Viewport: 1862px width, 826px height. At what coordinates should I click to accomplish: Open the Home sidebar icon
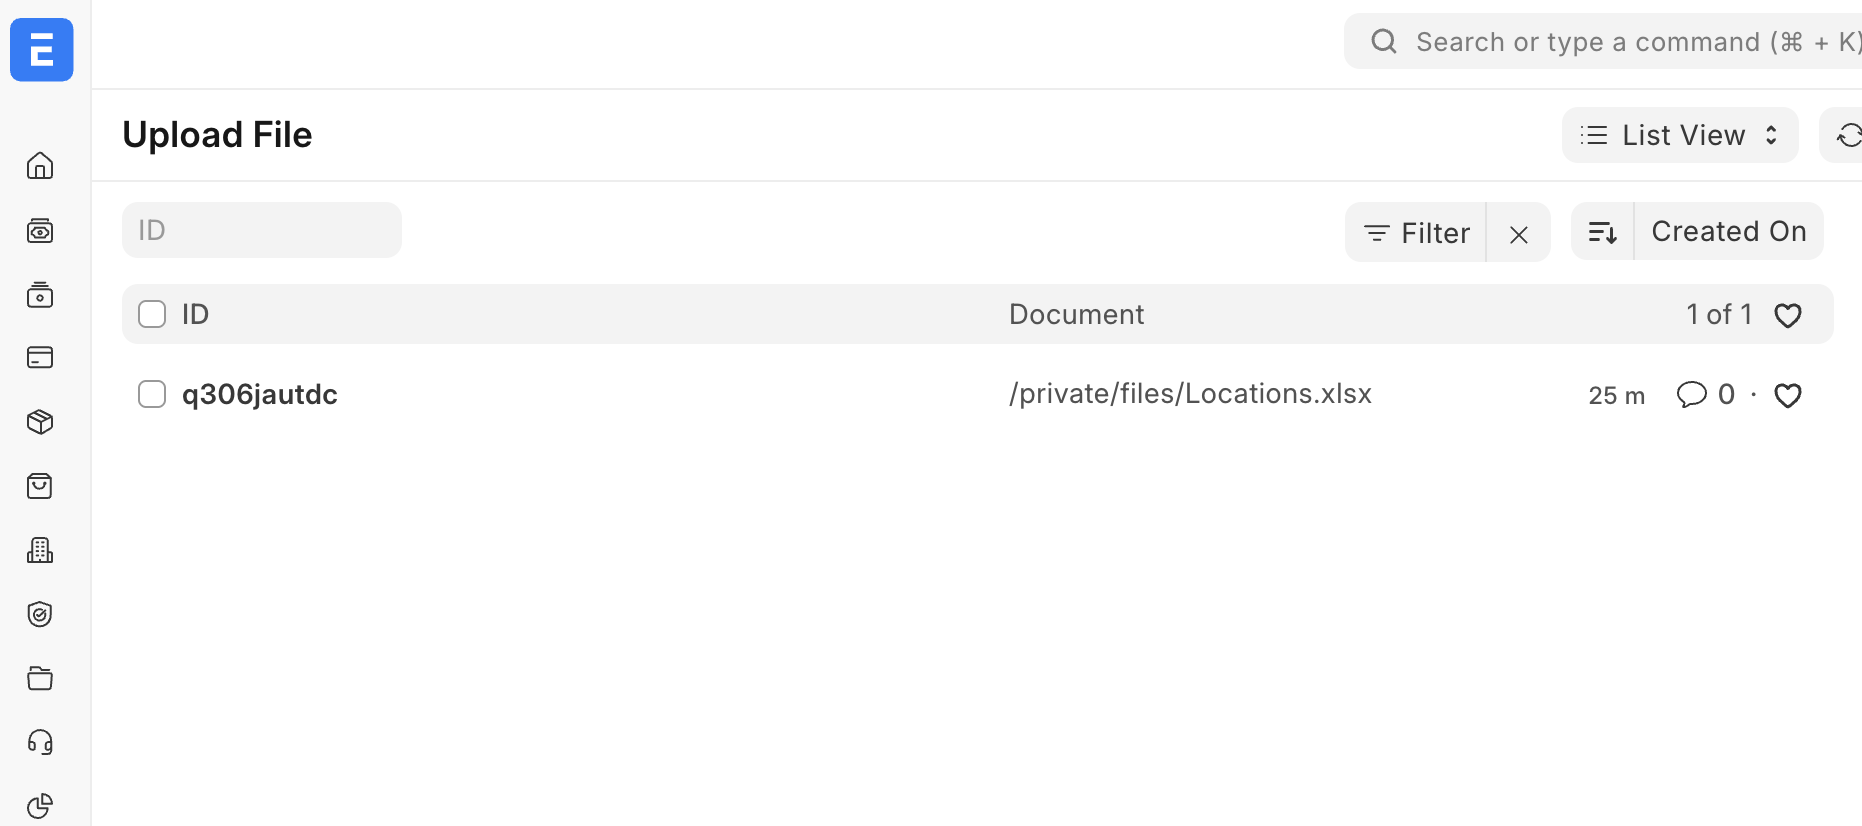[40, 165]
